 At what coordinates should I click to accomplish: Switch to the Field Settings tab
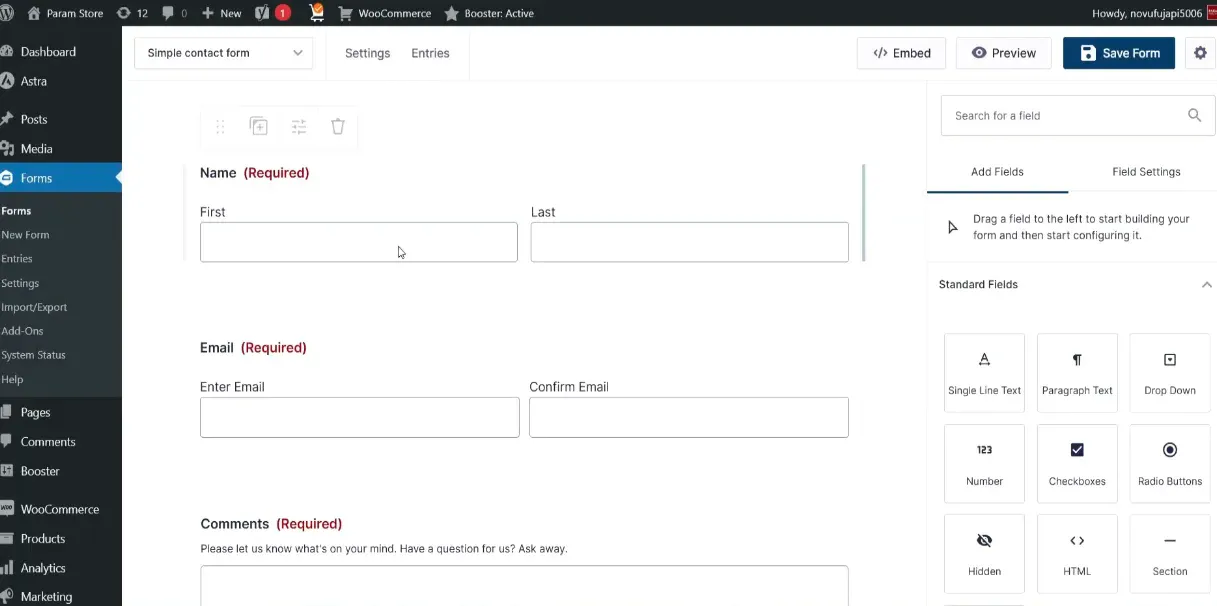[x=1146, y=172]
